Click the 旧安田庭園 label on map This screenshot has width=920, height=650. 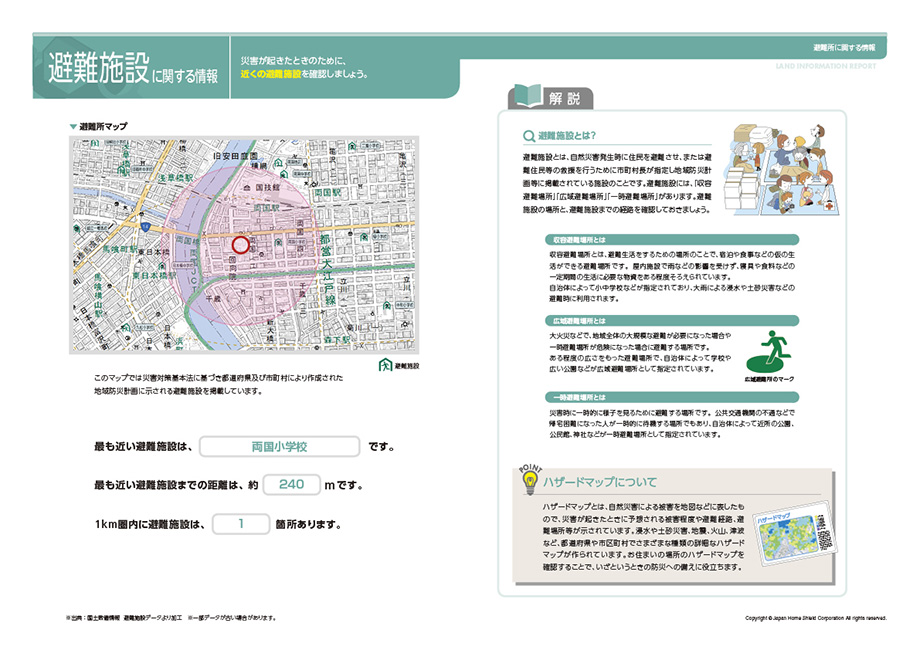(x=235, y=156)
